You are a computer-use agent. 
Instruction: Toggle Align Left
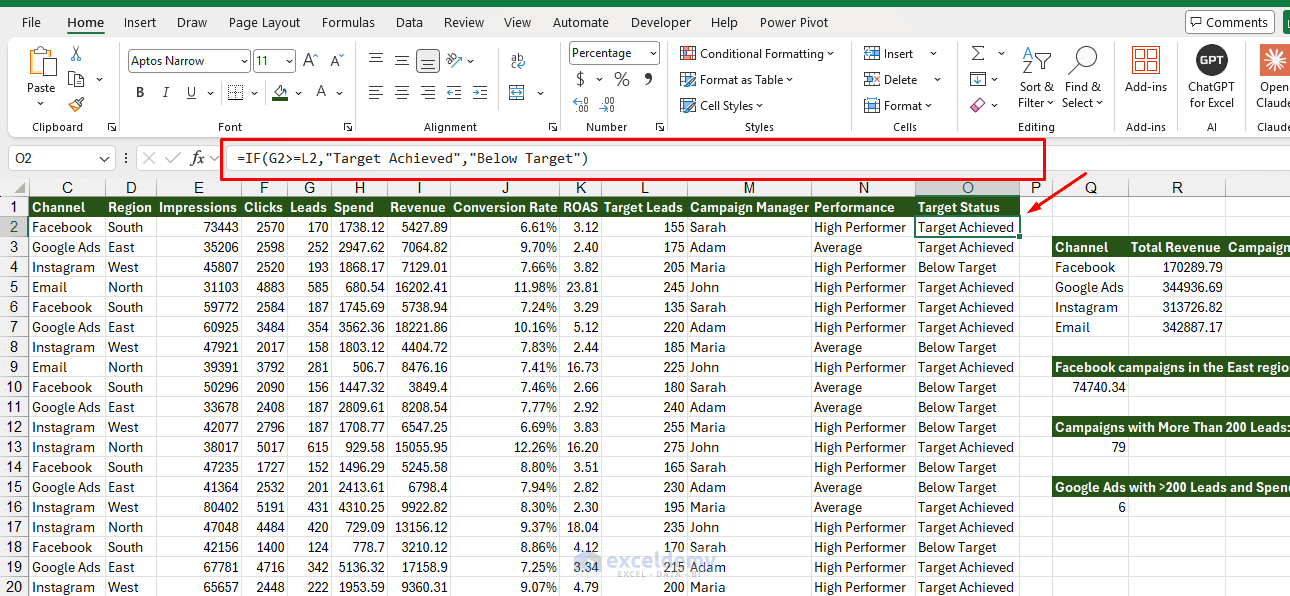(x=376, y=93)
